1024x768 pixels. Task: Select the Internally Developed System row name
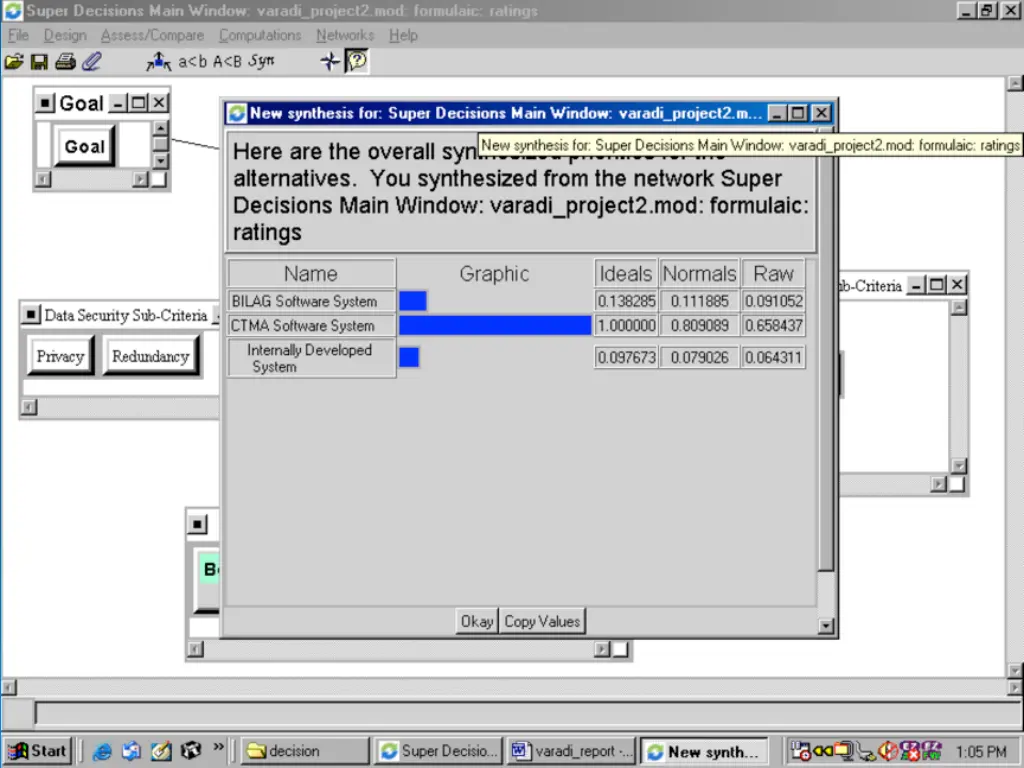(x=311, y=358)
